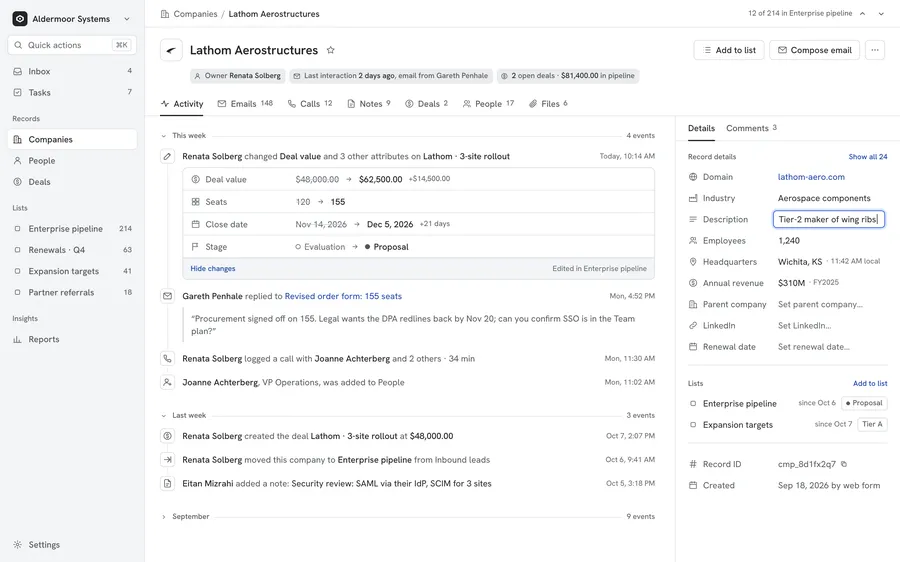This screenshot has height=562, width=900.
Task: Click the LinkedIn link icon
Action: (693, 325)
